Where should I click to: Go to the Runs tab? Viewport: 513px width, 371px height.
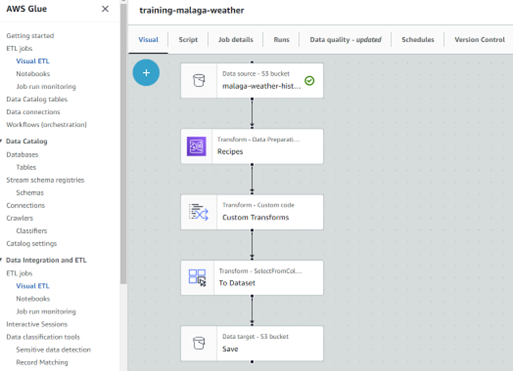point(281,40)
